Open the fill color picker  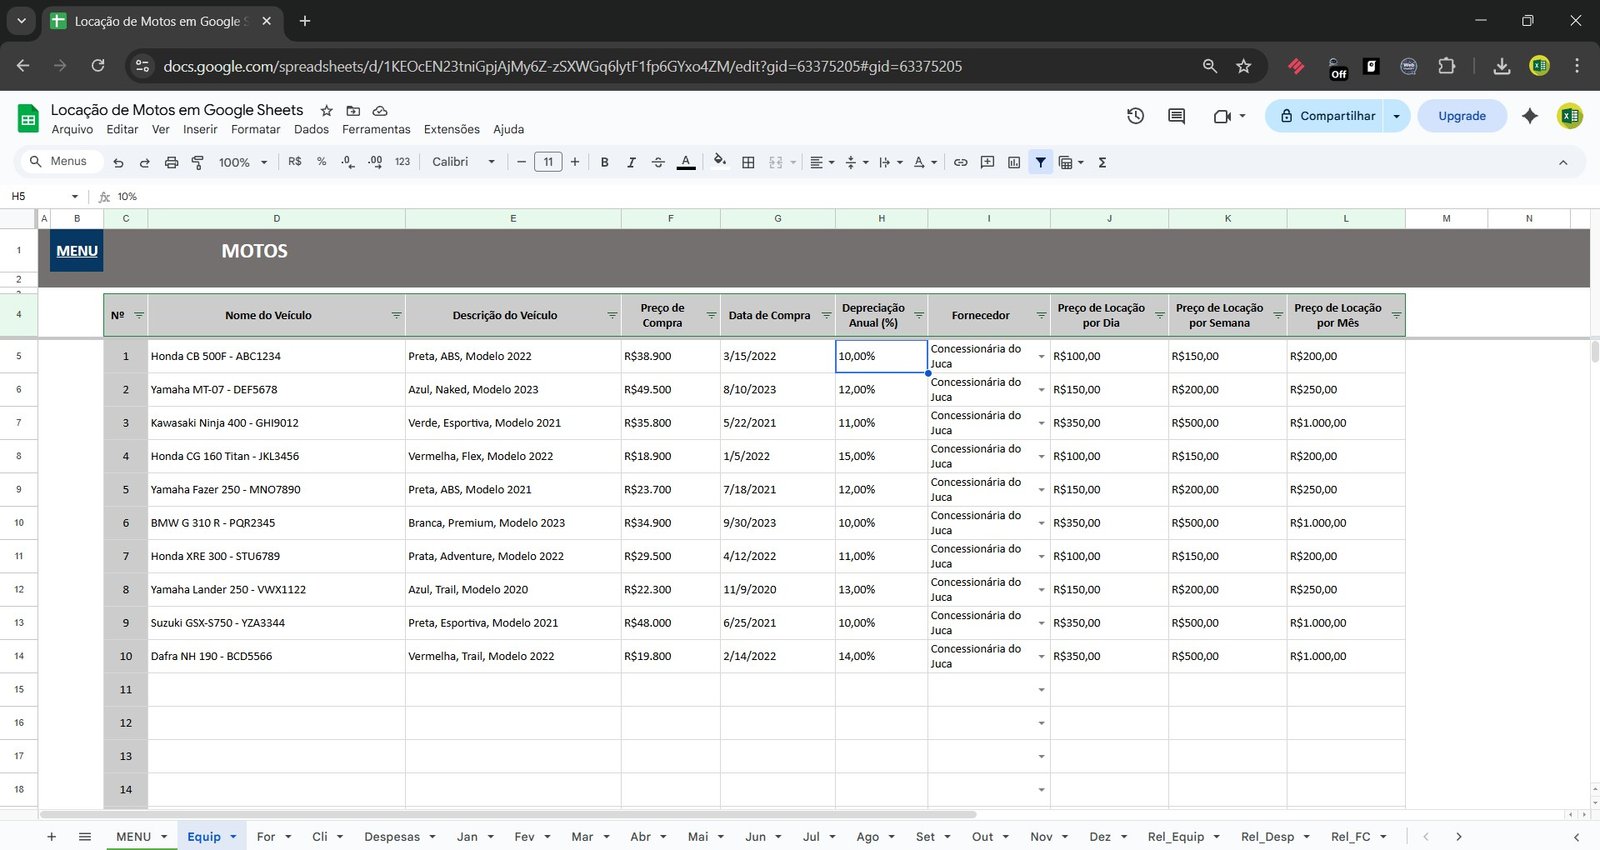719,162
